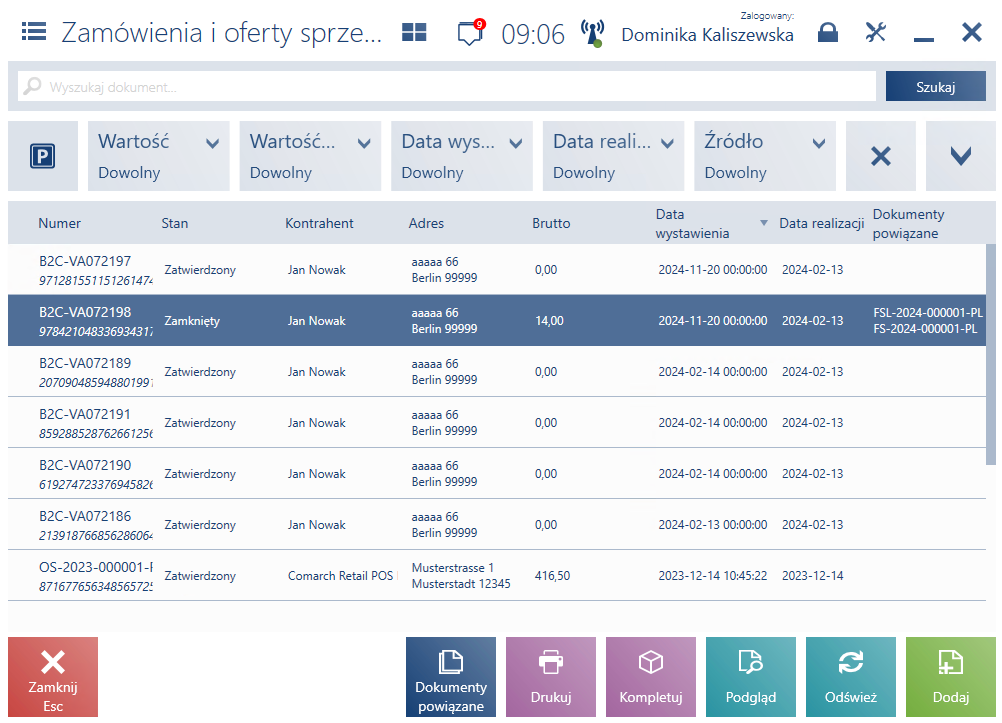Sort by the Brutto column header

(551, 223)
